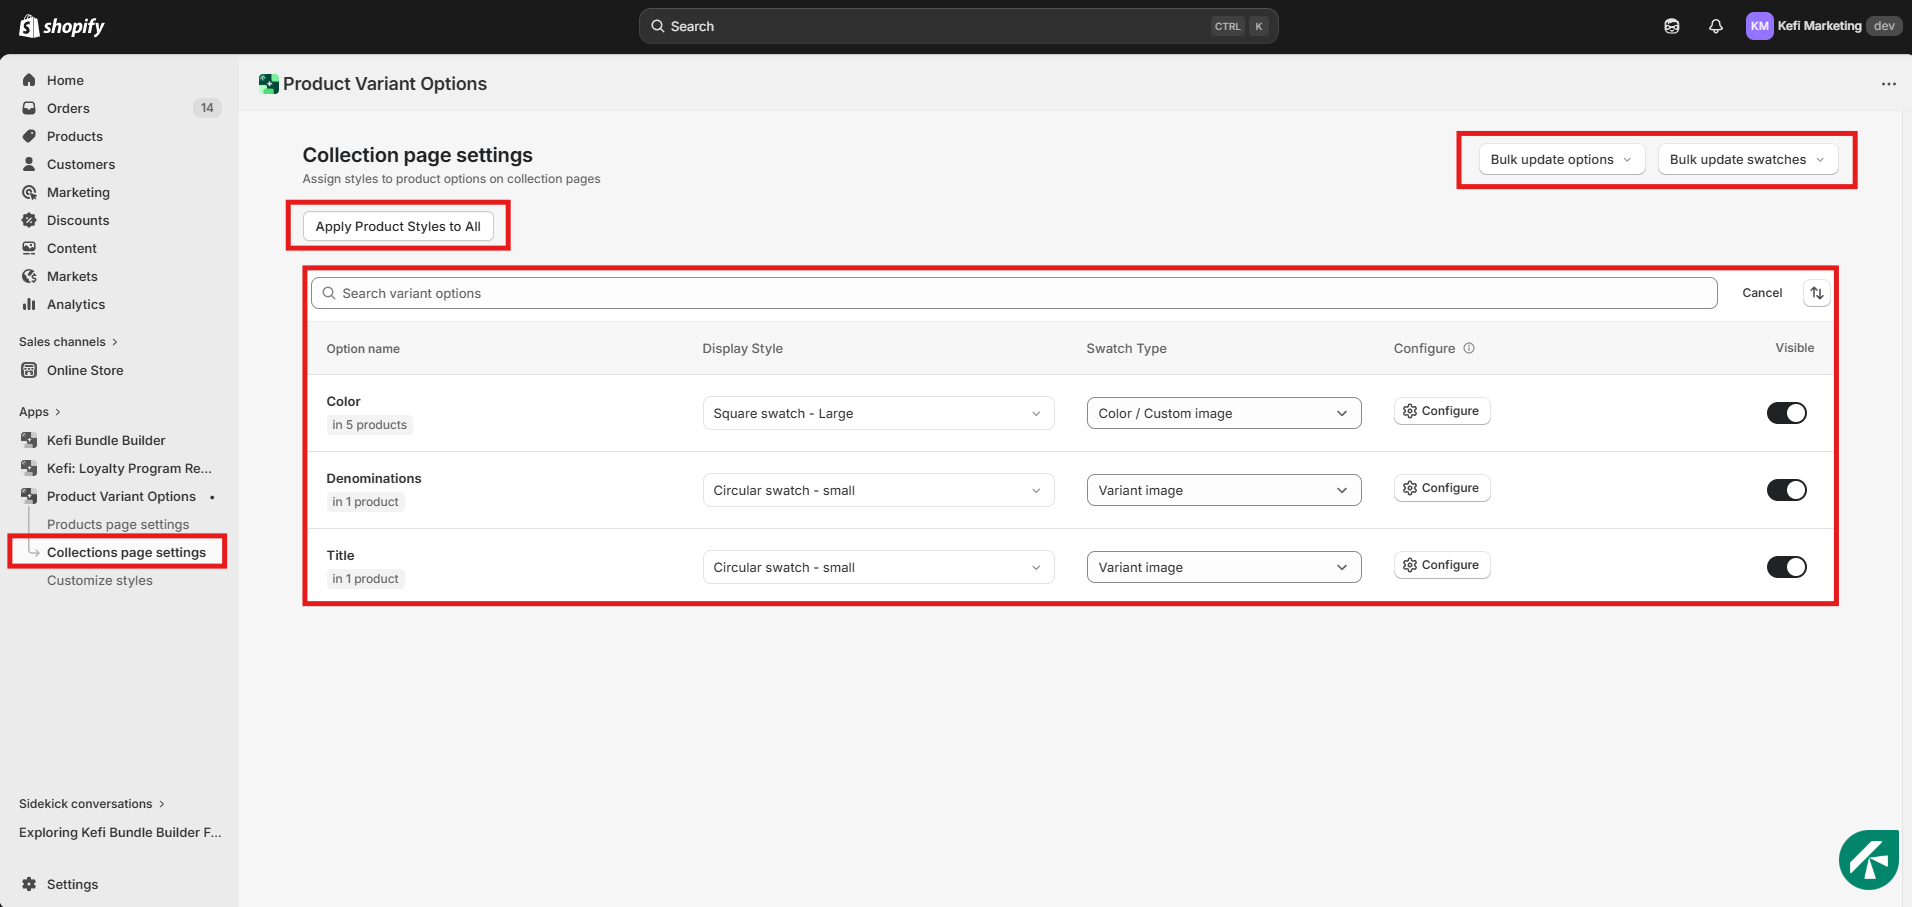Click the notifications bell icon
The width and height of the screenshot is (1912, 907).
coord(1715,26)
